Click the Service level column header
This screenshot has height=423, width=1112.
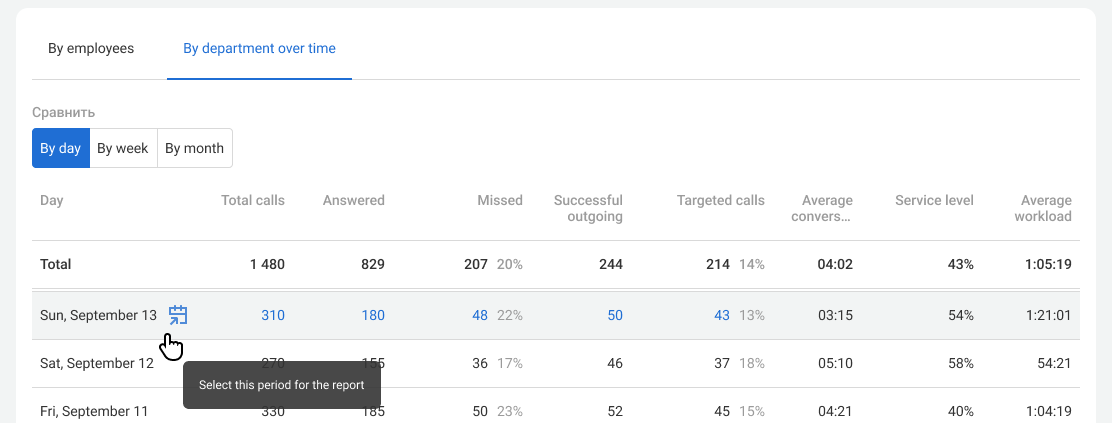(x=934, y=200)
